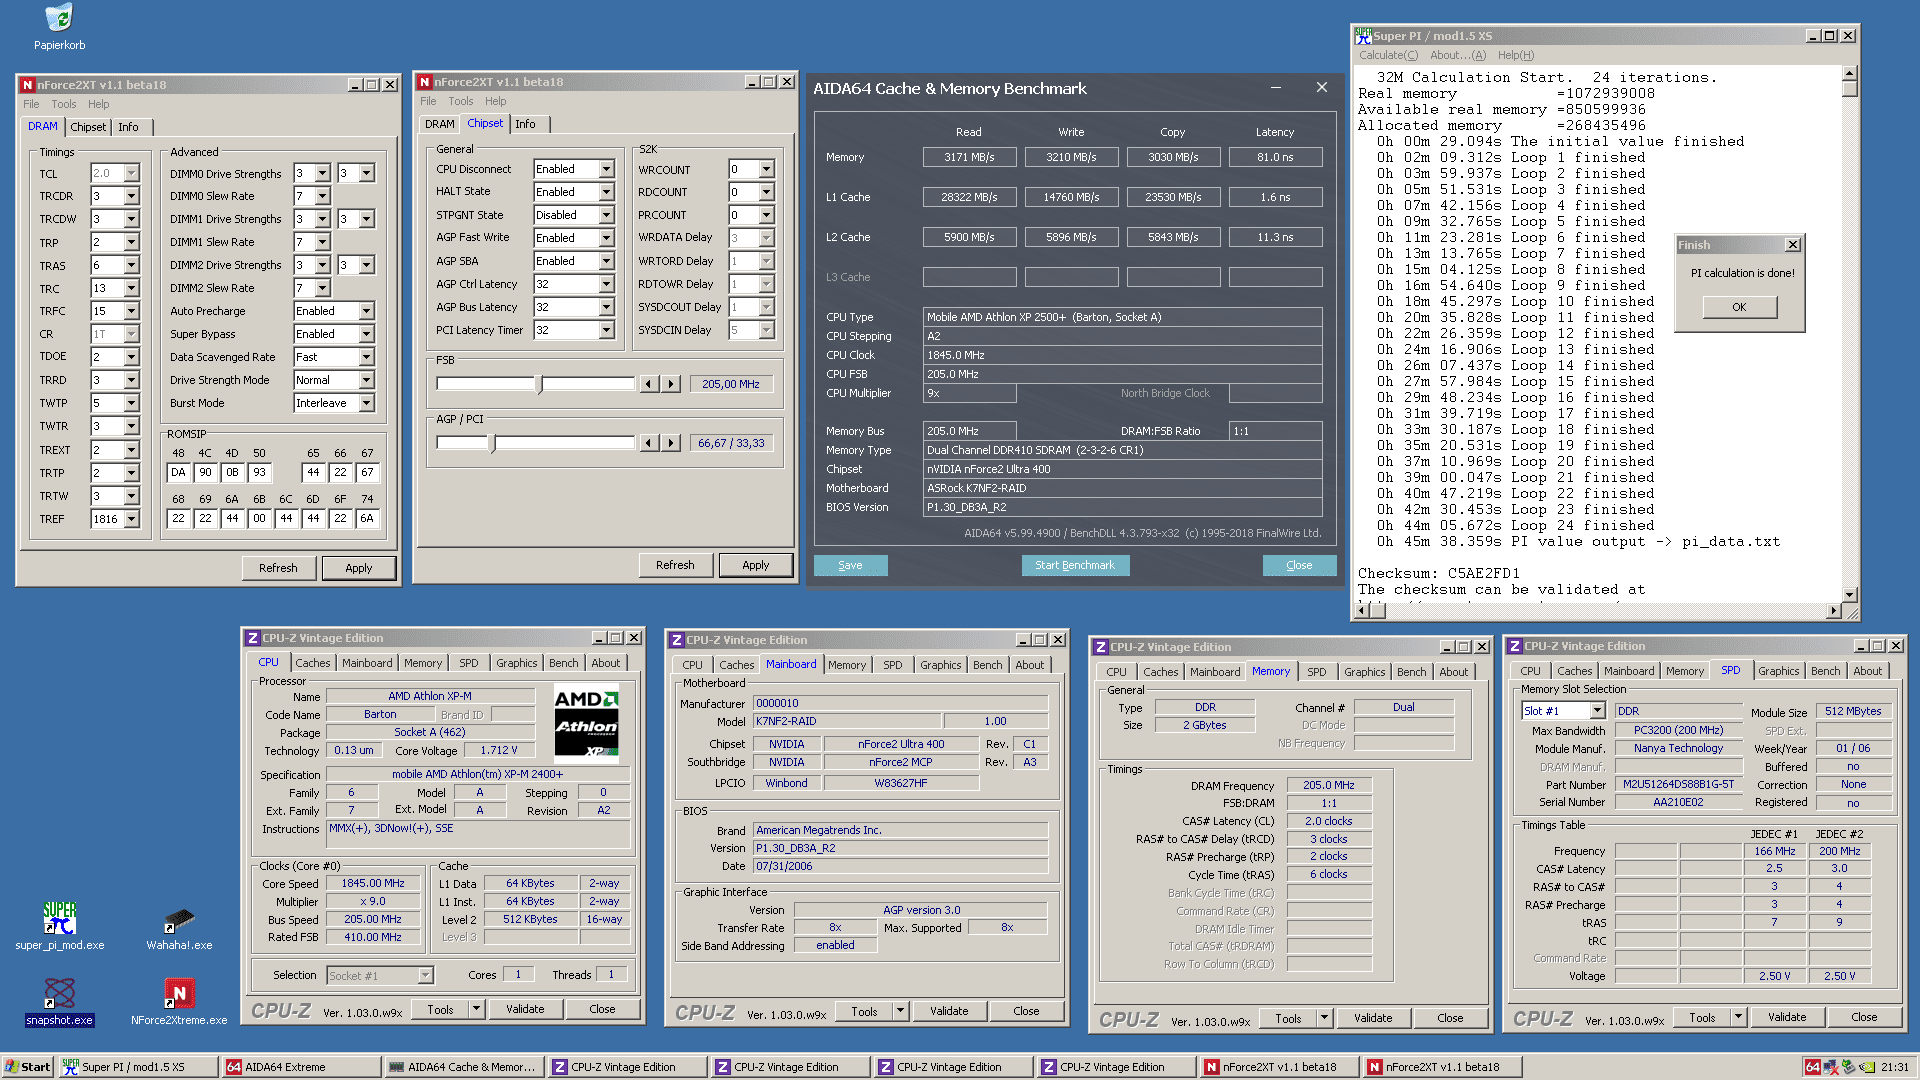Screen dimensions: 1920x1080
Task: Click the FSB slider handle
Action: (x=540, y=384)
